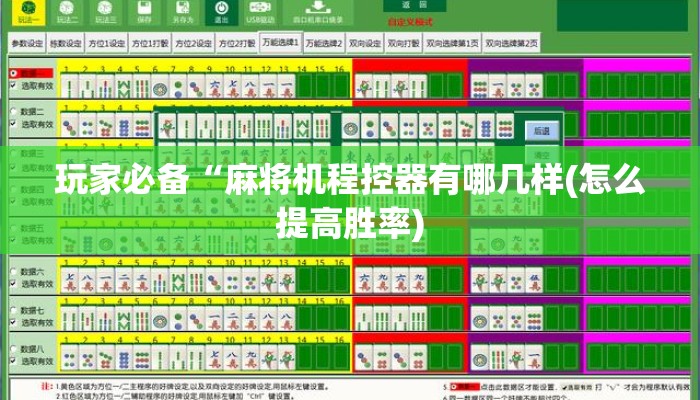Pick the 1-bamboo bird tile in the popup selector
This screenshot has width=700, height=400.
tap(167, 127)
